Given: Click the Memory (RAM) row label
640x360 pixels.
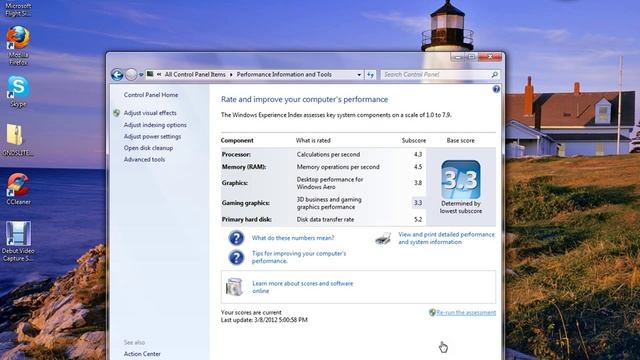Looking at the screenshot, I should 244,167.
